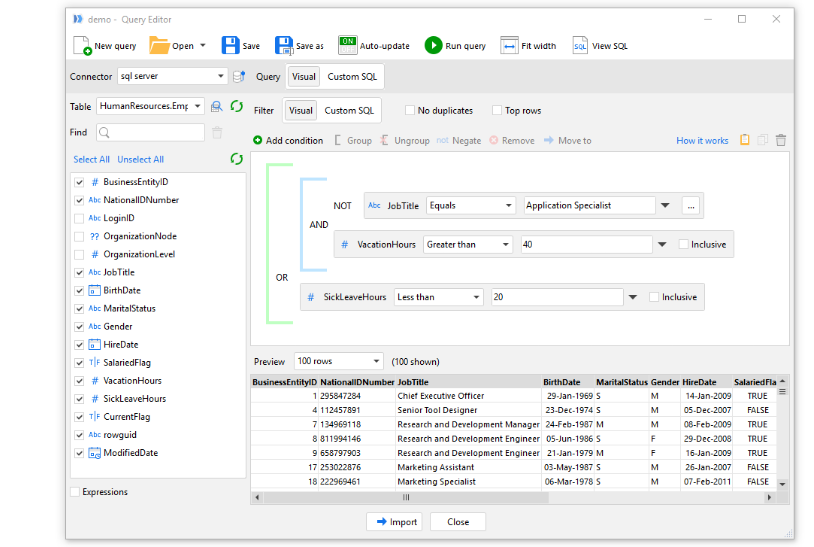Toggle the Auto-update ON/OFF icon
This screenshot has width=814, height=547.
(x=347, y=46)
